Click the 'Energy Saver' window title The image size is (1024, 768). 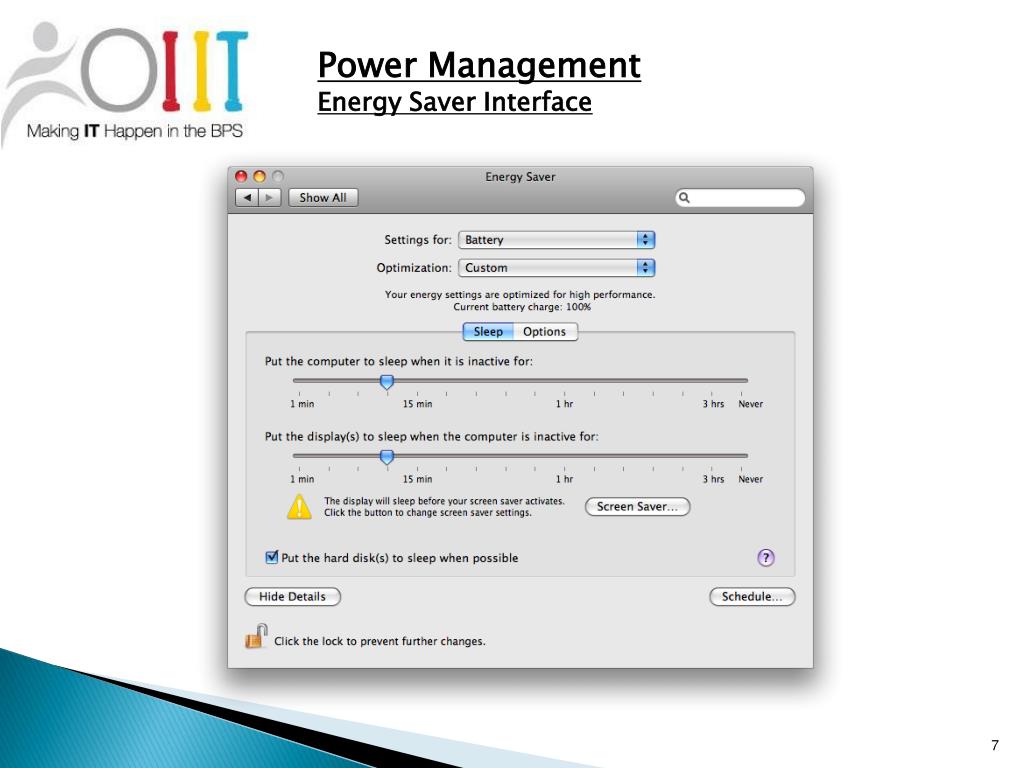pyautogui.click(x=520, y=177)
